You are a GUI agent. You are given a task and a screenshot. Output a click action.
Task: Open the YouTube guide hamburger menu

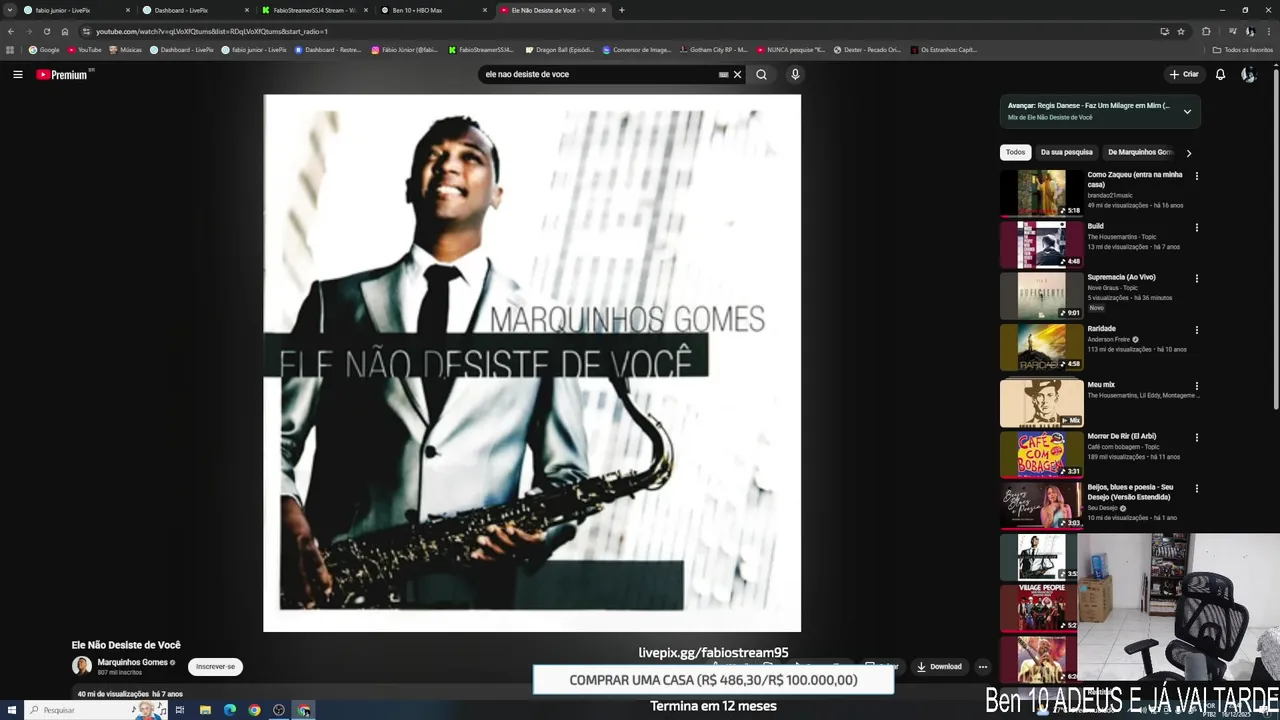[17, 74]
